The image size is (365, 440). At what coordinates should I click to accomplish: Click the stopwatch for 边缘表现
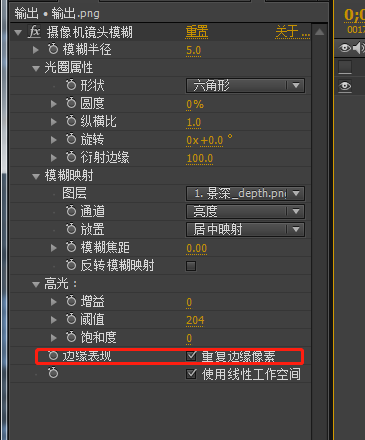coord(53,356)
